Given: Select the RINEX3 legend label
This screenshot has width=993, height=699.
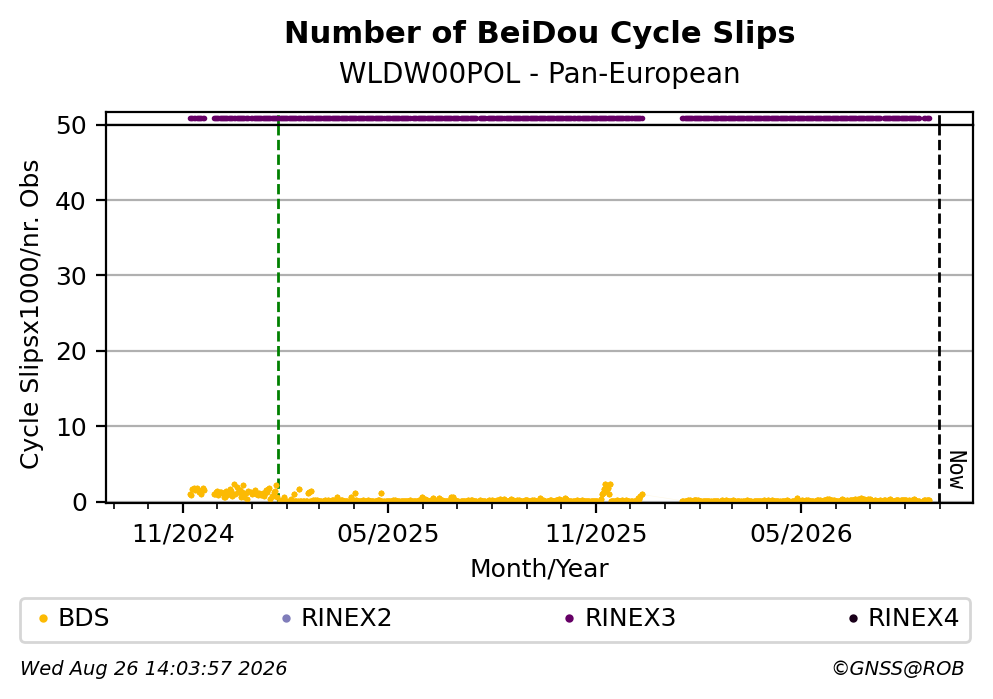Looking at the screenshot, I should point(630,618).
